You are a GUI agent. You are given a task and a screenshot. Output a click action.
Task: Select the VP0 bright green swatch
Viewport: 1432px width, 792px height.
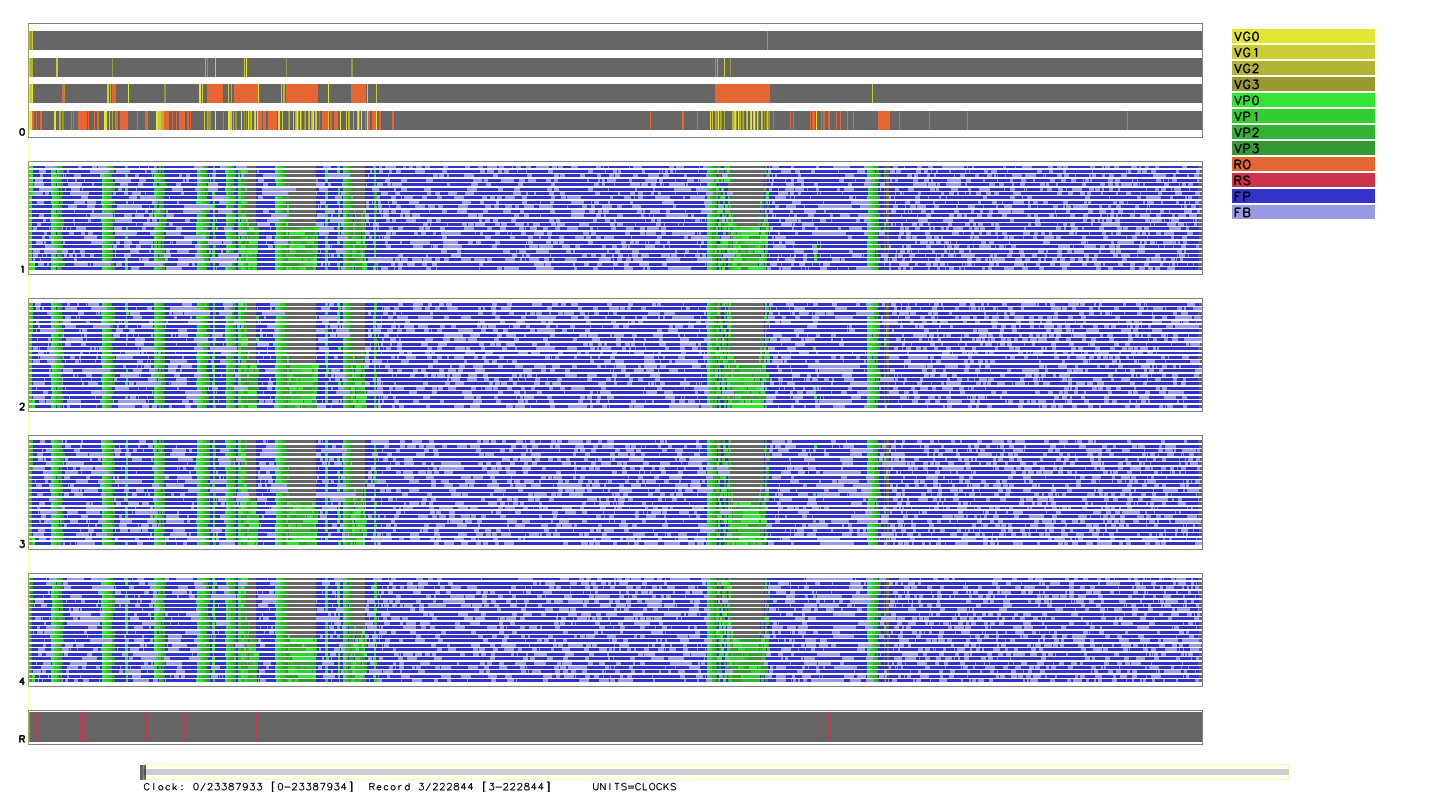[1302, 100]
